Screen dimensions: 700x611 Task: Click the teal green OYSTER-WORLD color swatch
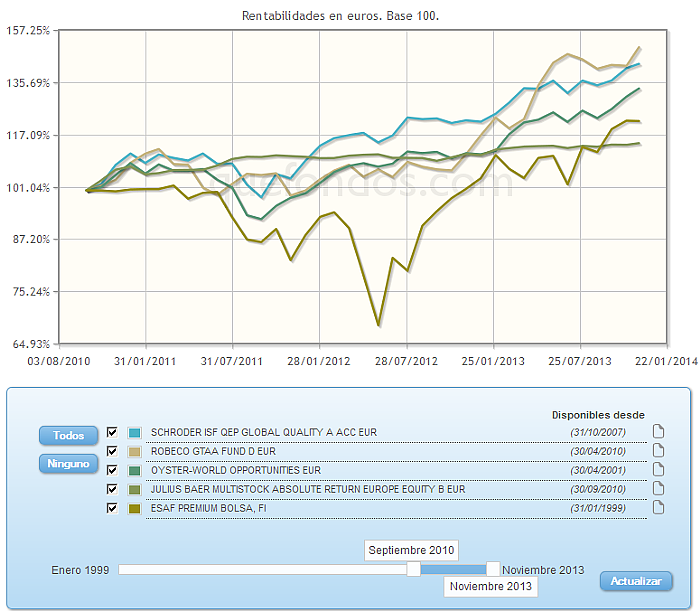point(134,470)
